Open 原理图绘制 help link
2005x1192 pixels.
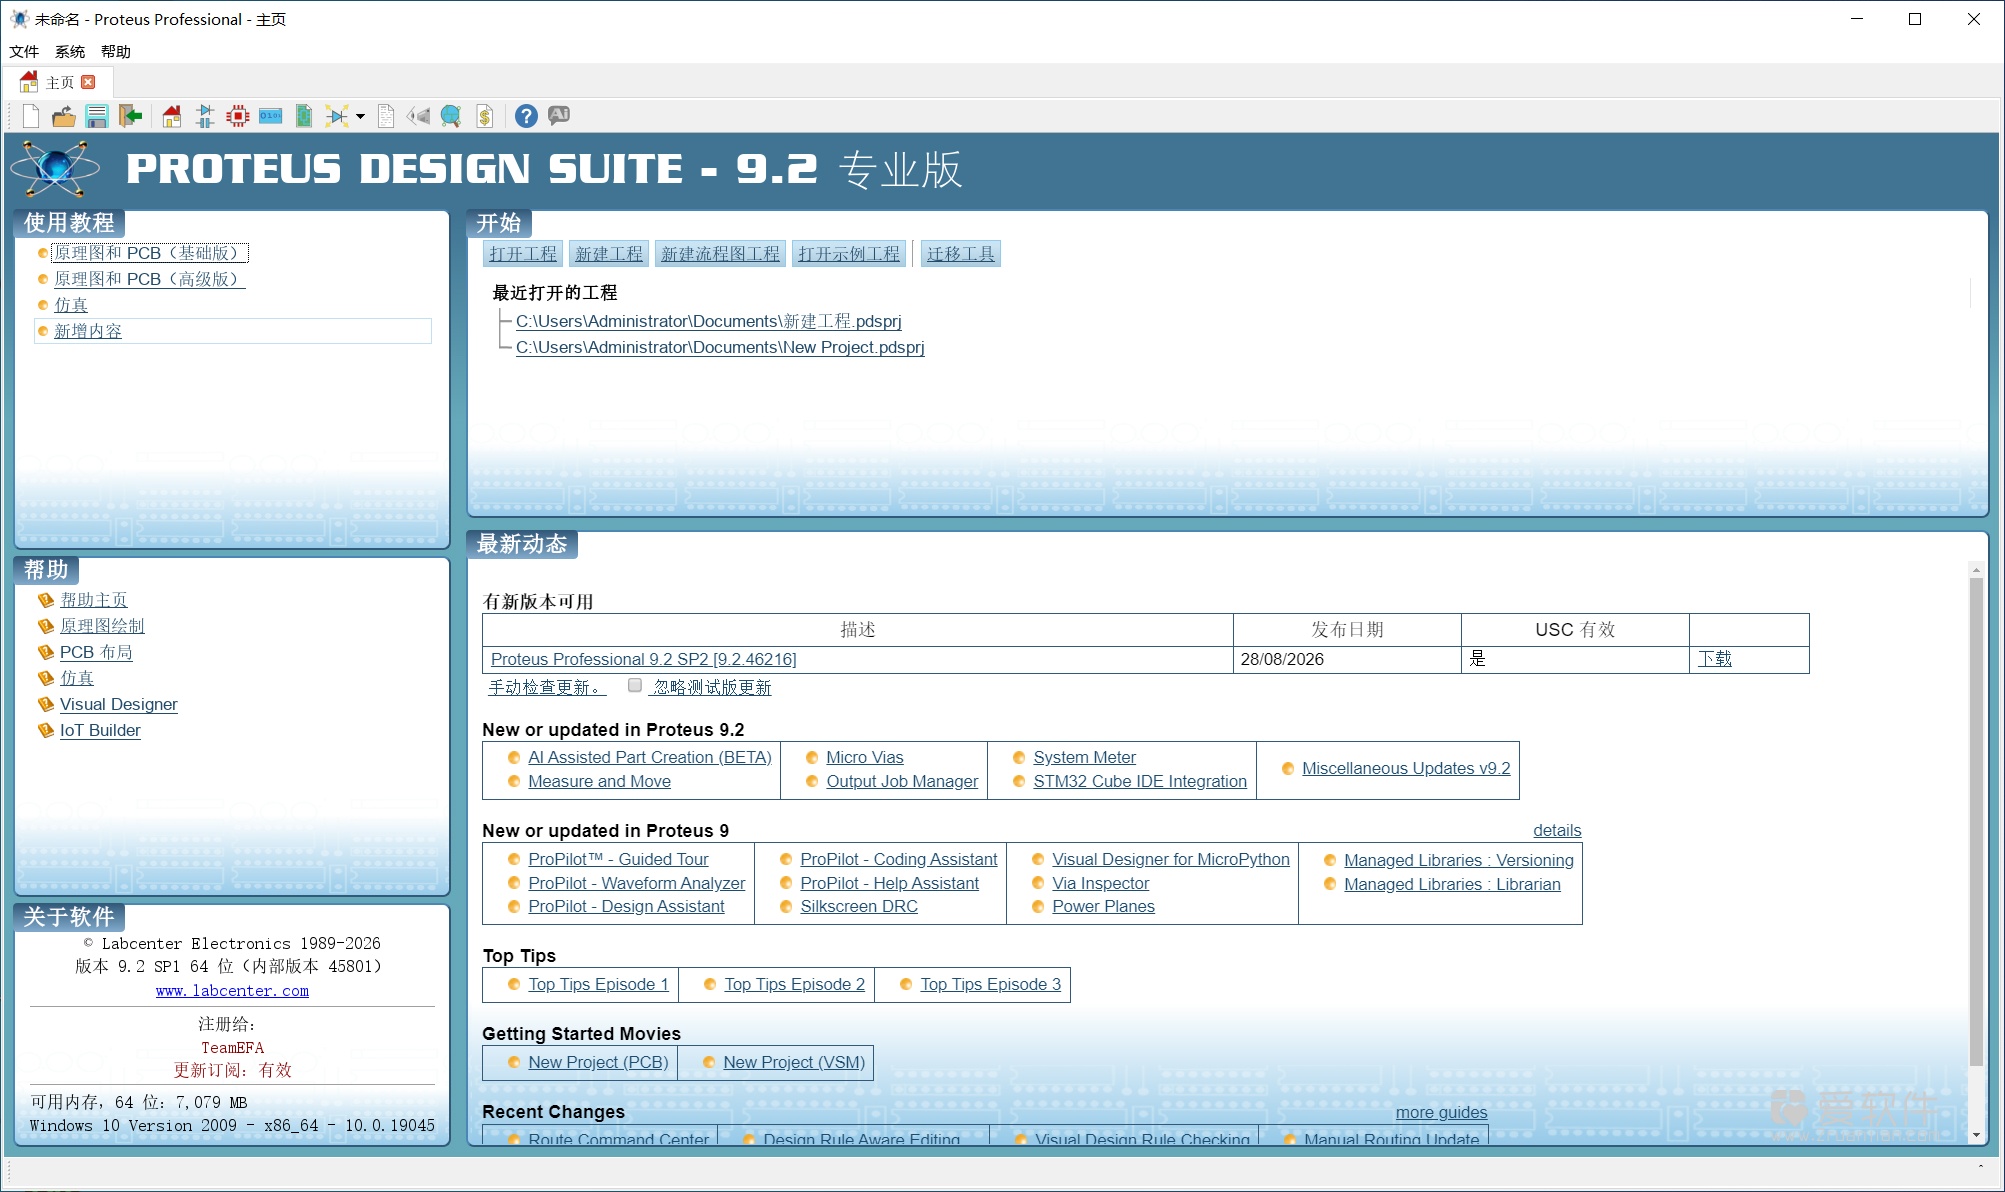click(102, 626)
